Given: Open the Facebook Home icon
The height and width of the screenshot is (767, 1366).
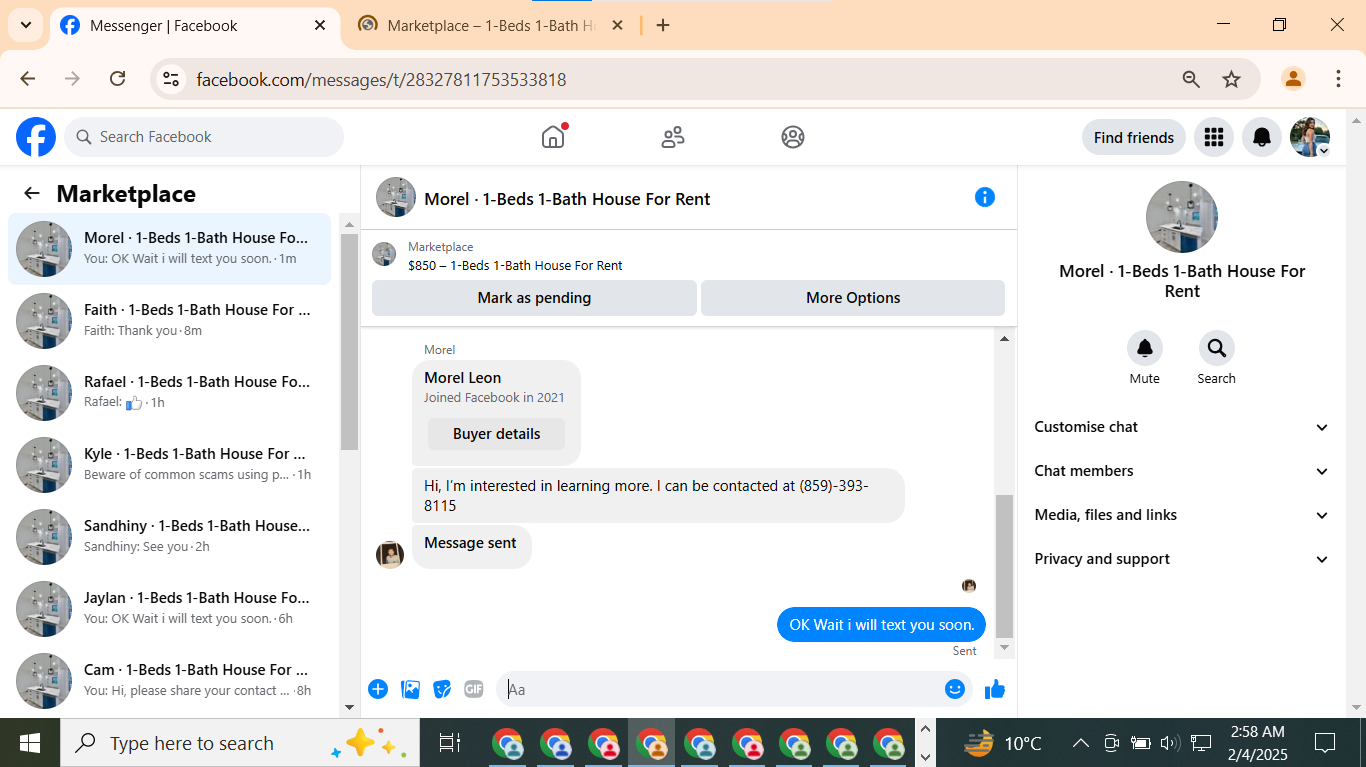Looking at the screenshot, I should click(x=553, y=137).
